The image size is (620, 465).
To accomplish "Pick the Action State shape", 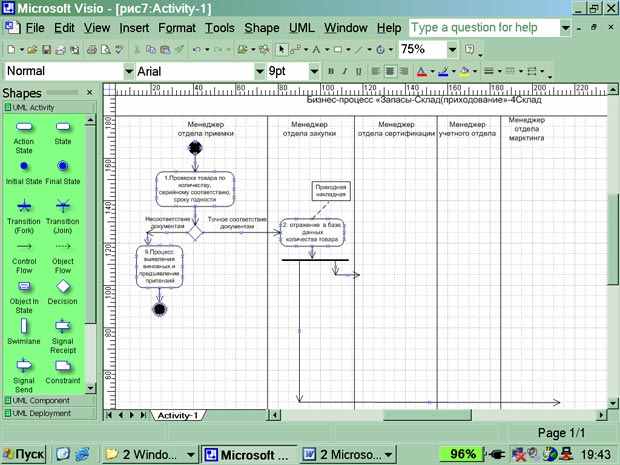I will 24,136.
